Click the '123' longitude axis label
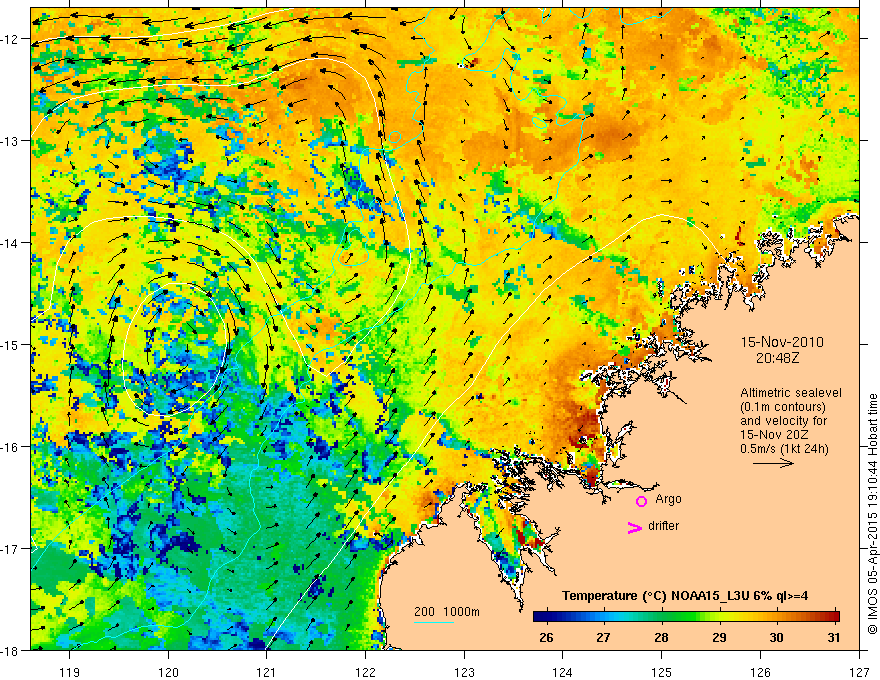 464,672
